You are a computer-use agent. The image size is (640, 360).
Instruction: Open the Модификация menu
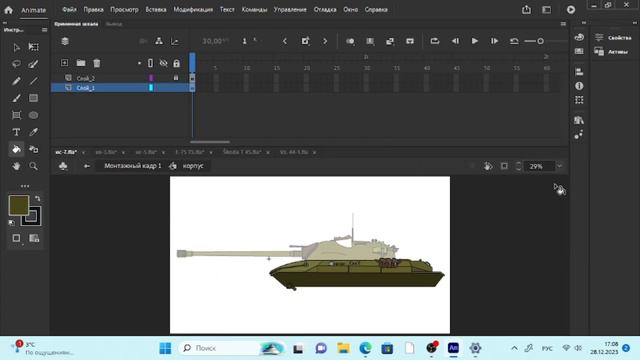point(193,9)
